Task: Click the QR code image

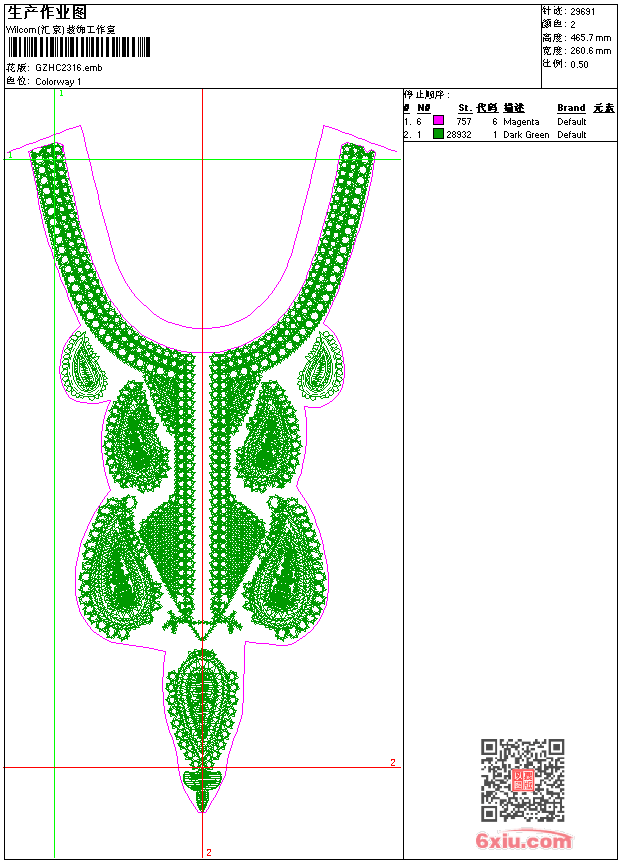Action: 522,780
